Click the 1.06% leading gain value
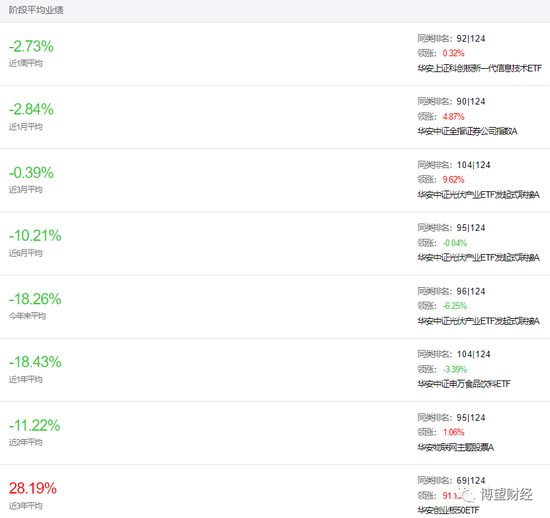The height and width of the screenshot is (518, 550). 453,432
